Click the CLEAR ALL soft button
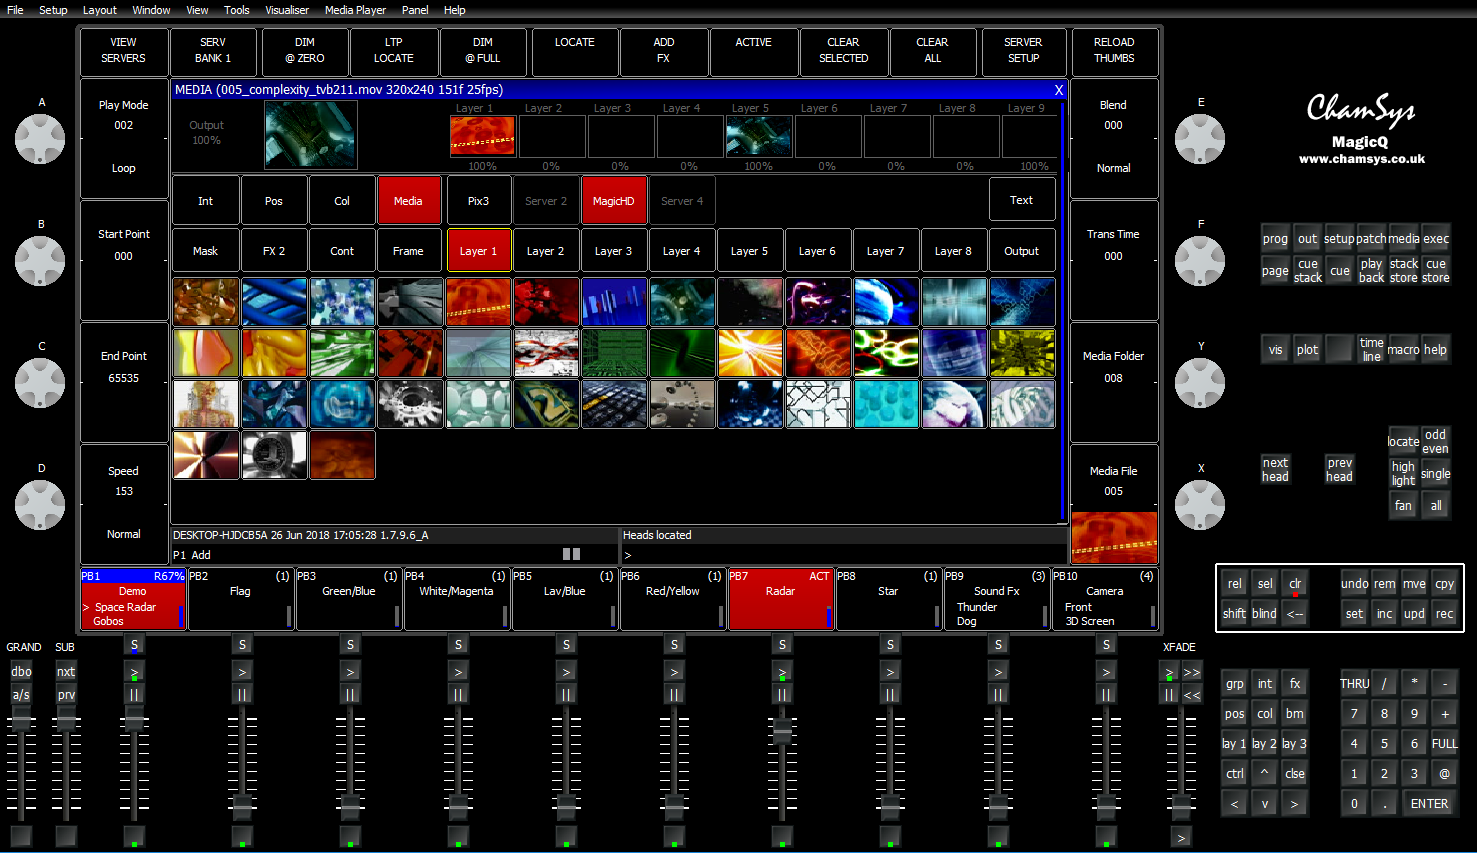1477x853 pixels. click(x=932, y=51)
